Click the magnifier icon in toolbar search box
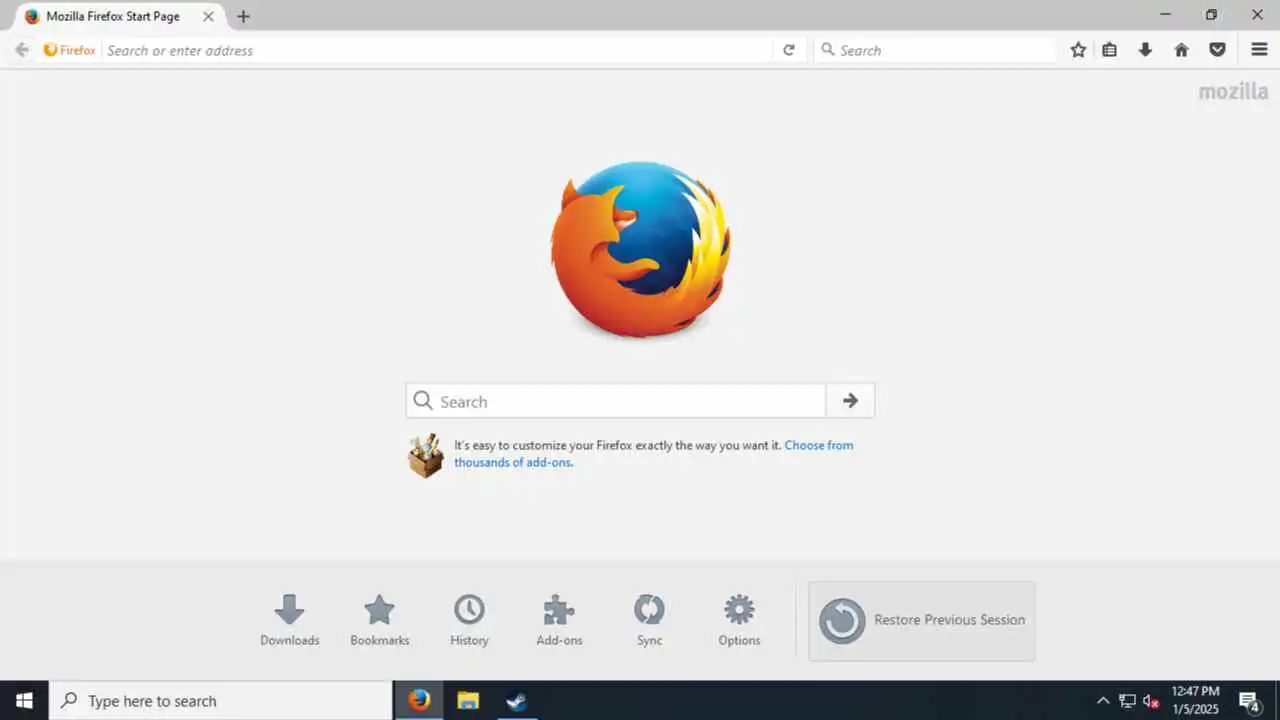Image resolution: width=1280 pixels, height=720 pixels. click(x=827, y=50)
